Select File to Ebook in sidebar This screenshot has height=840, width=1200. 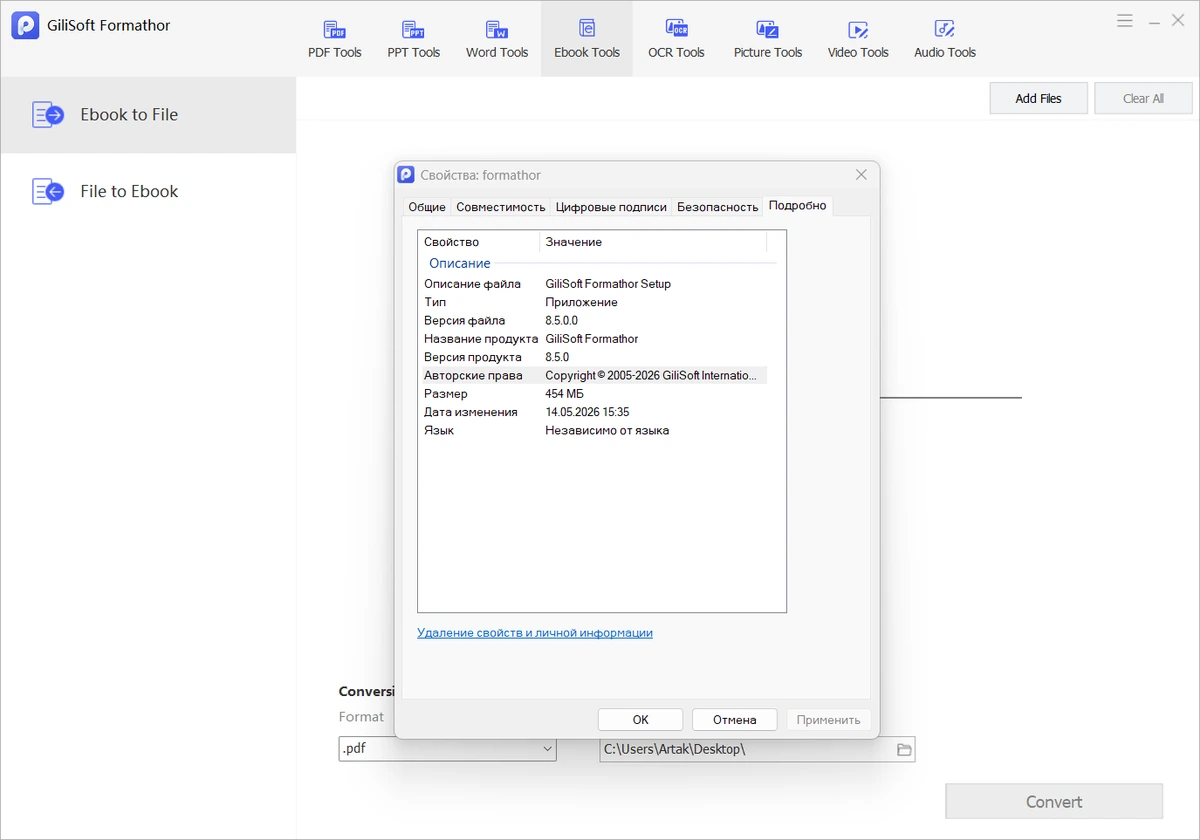tap(148, 191)
